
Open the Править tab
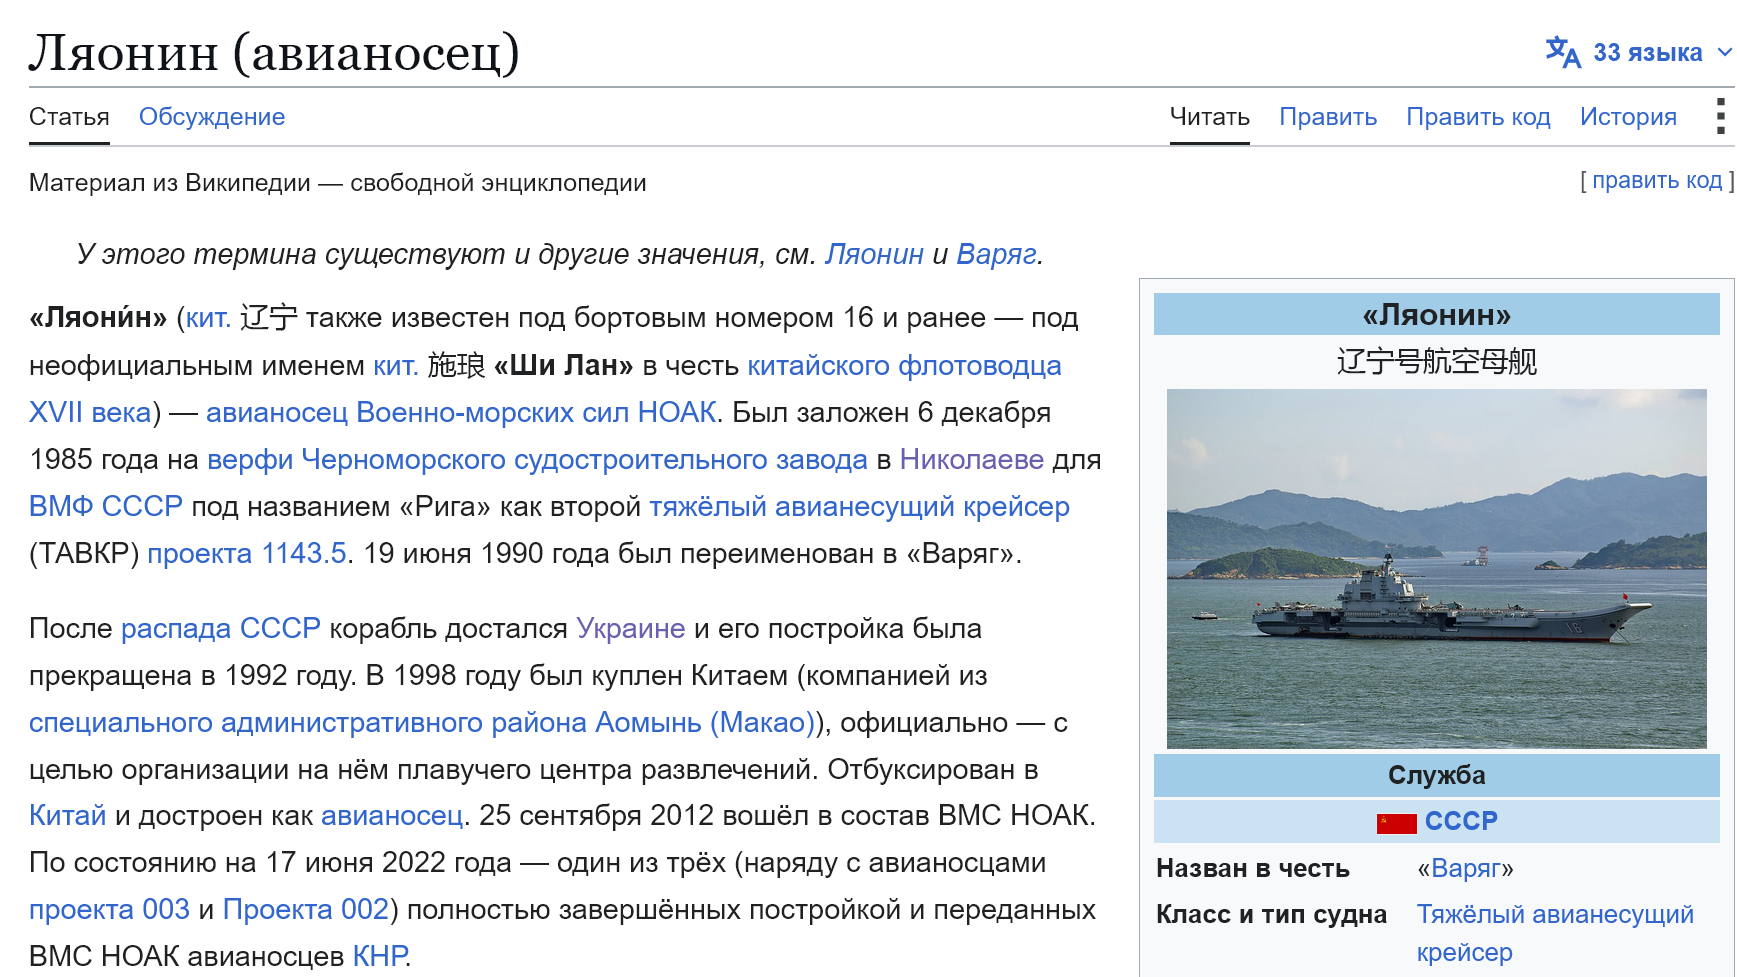1328,117
